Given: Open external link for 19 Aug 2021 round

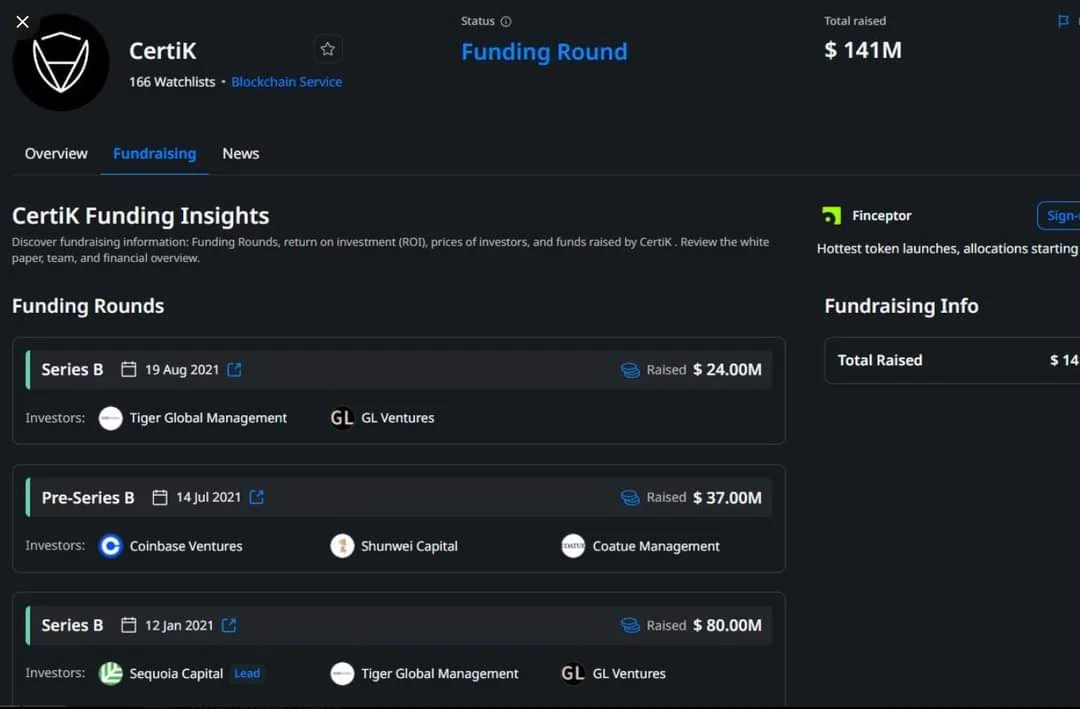Looking at the screenshot, I should tap(234, 369).
